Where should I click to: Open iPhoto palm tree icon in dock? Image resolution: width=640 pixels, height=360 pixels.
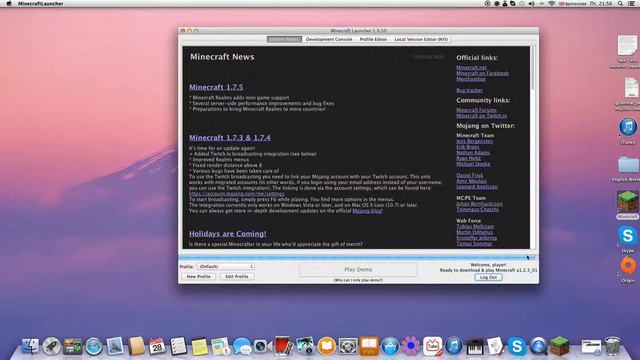point(305,346)
